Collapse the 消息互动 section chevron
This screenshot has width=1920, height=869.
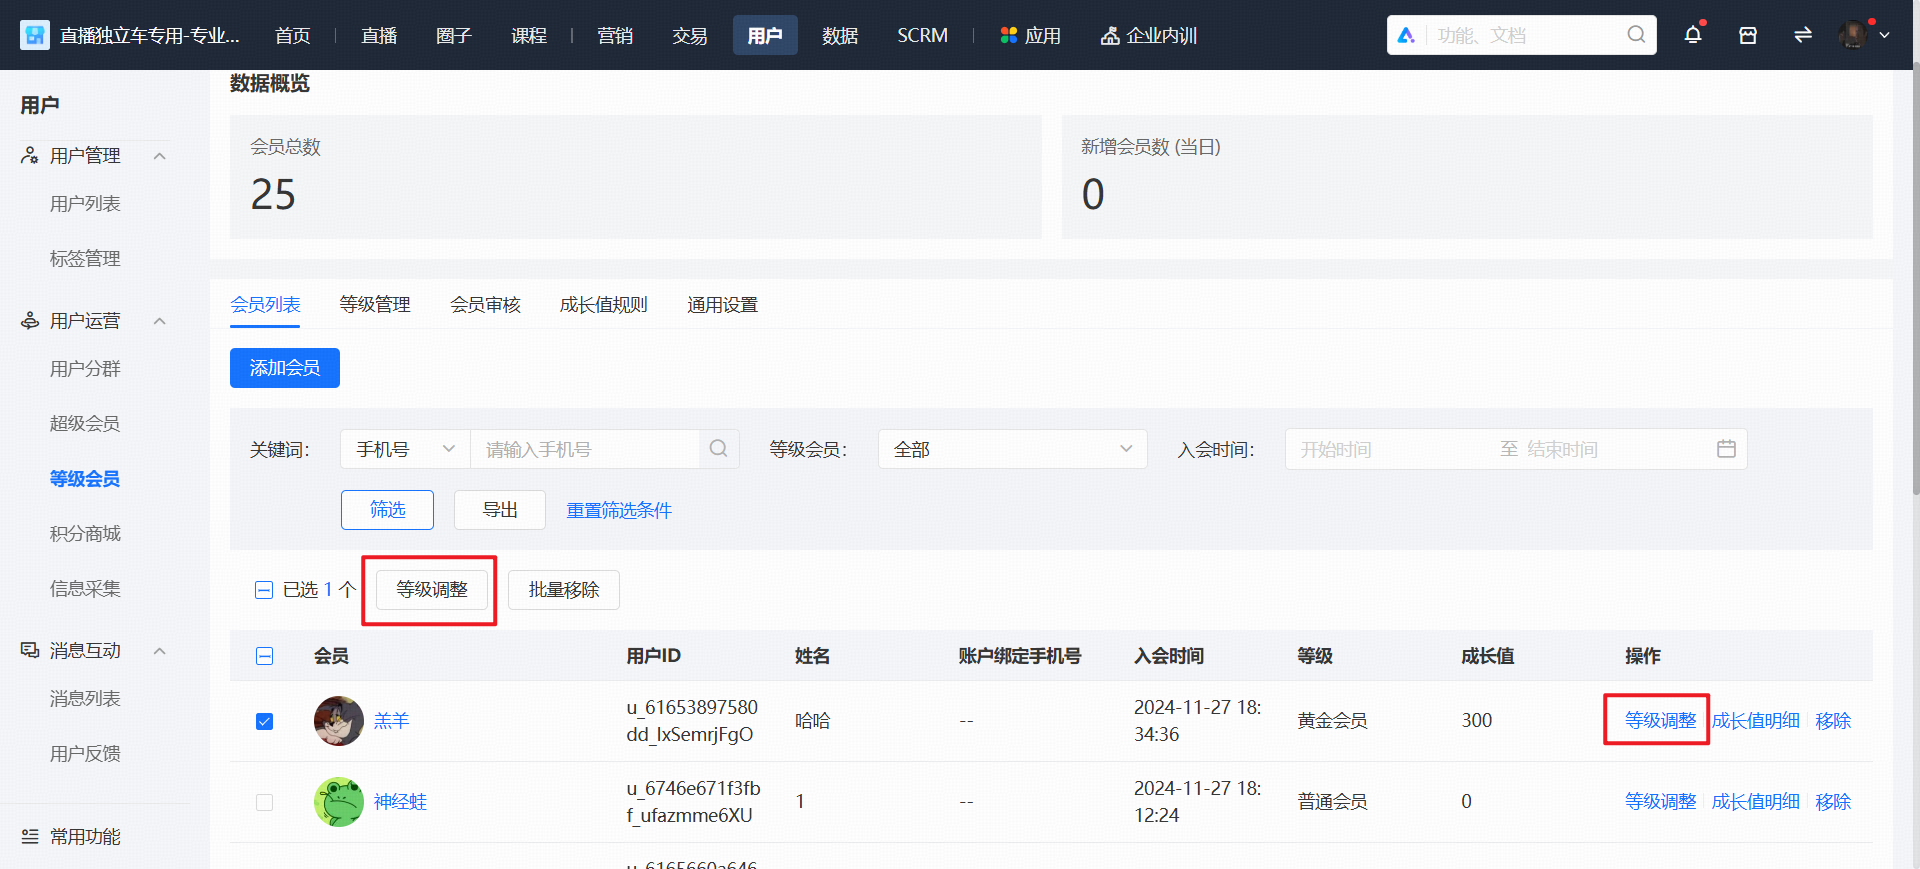coord(159,651)
